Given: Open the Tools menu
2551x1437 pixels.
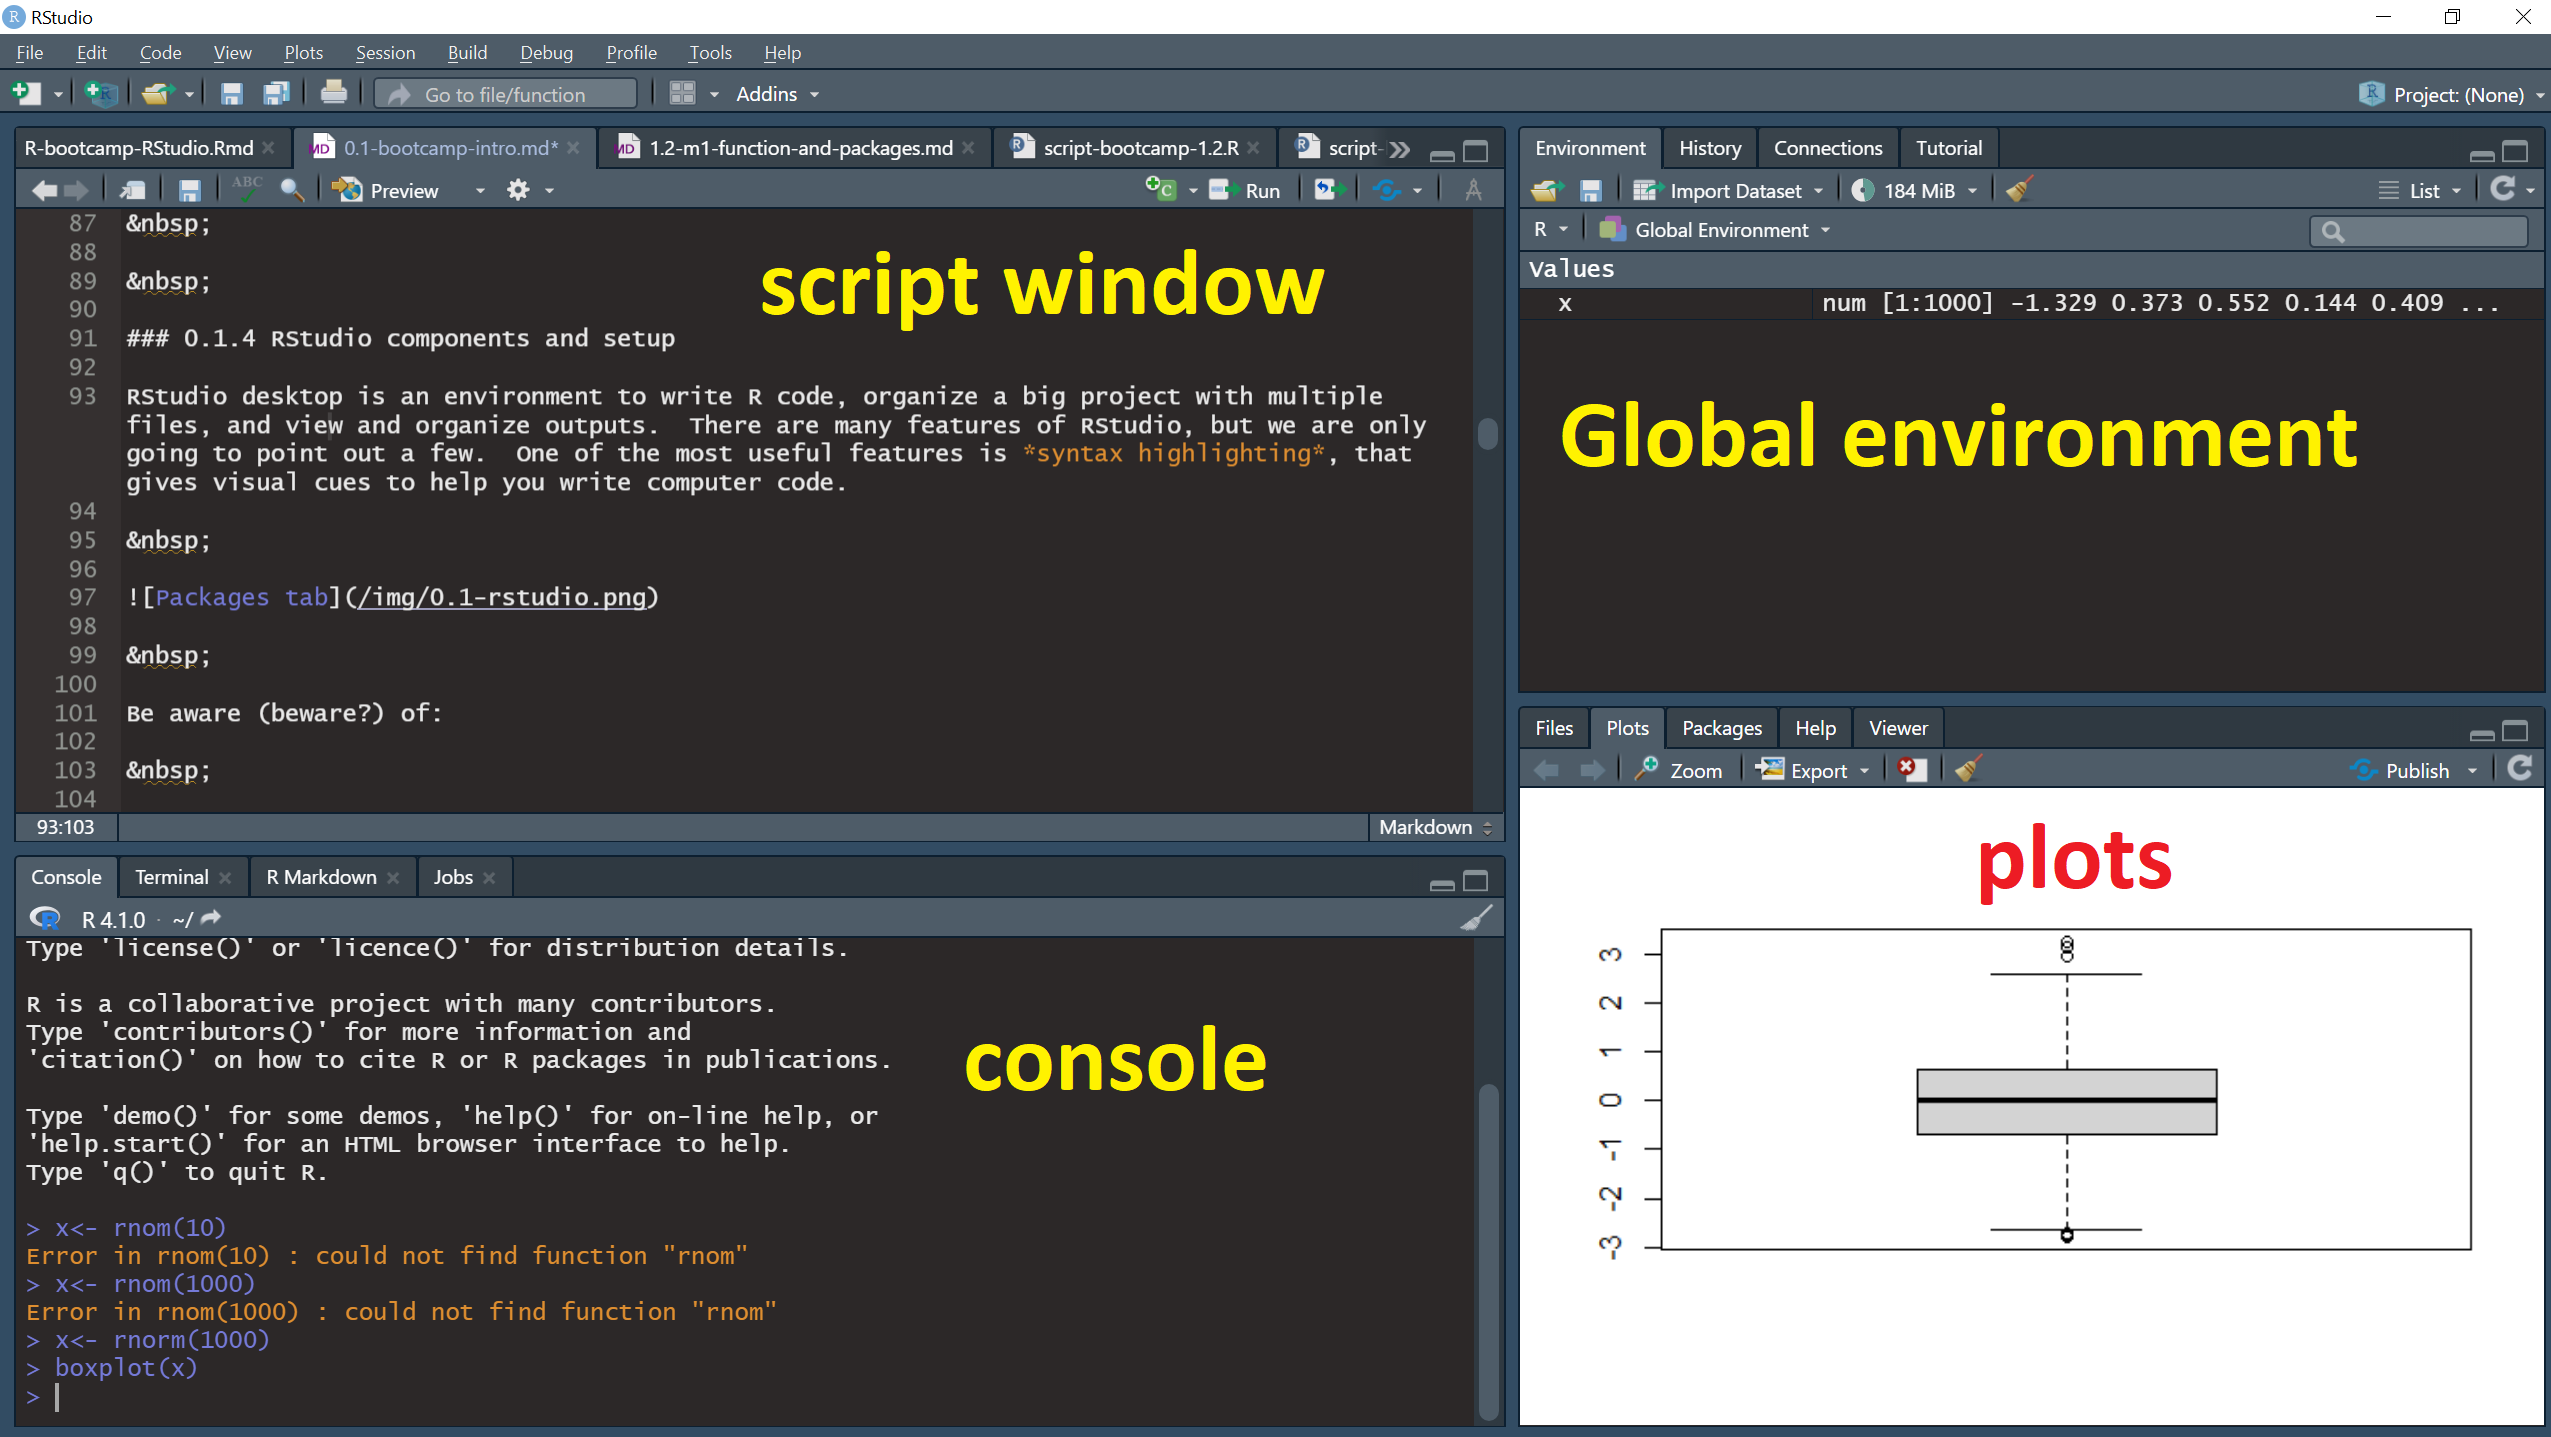Looking at the screenshot, I should (x=709, y=53).
